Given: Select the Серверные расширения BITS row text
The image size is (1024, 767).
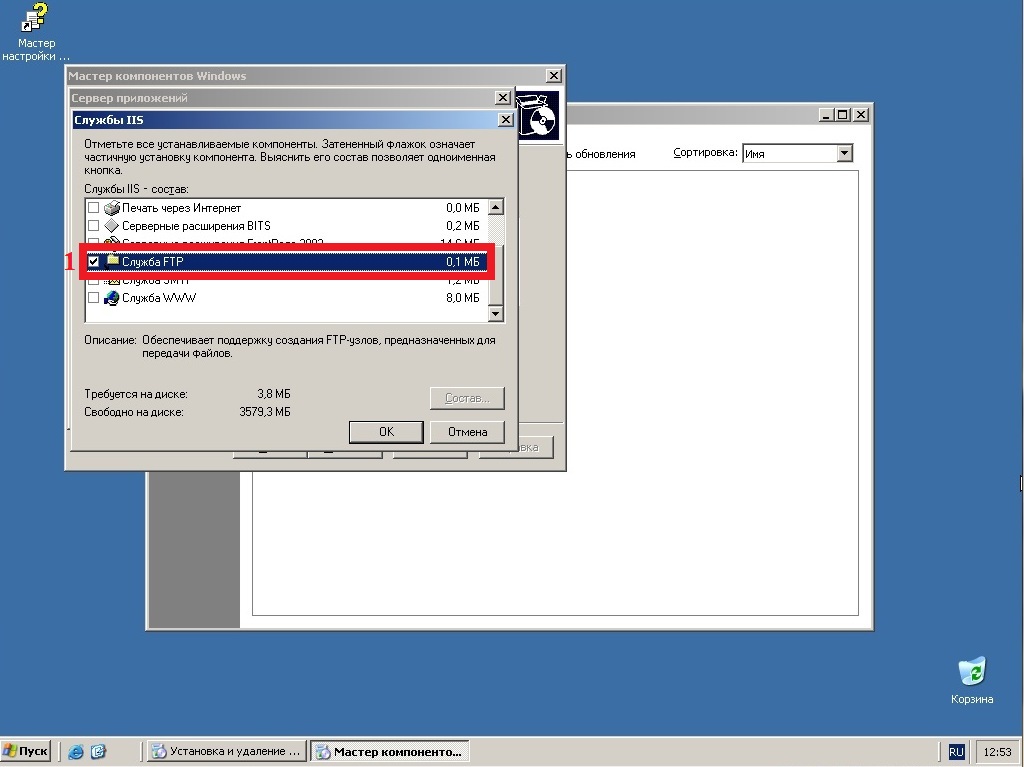Looking at the screenshot, I should coord(196,225).
